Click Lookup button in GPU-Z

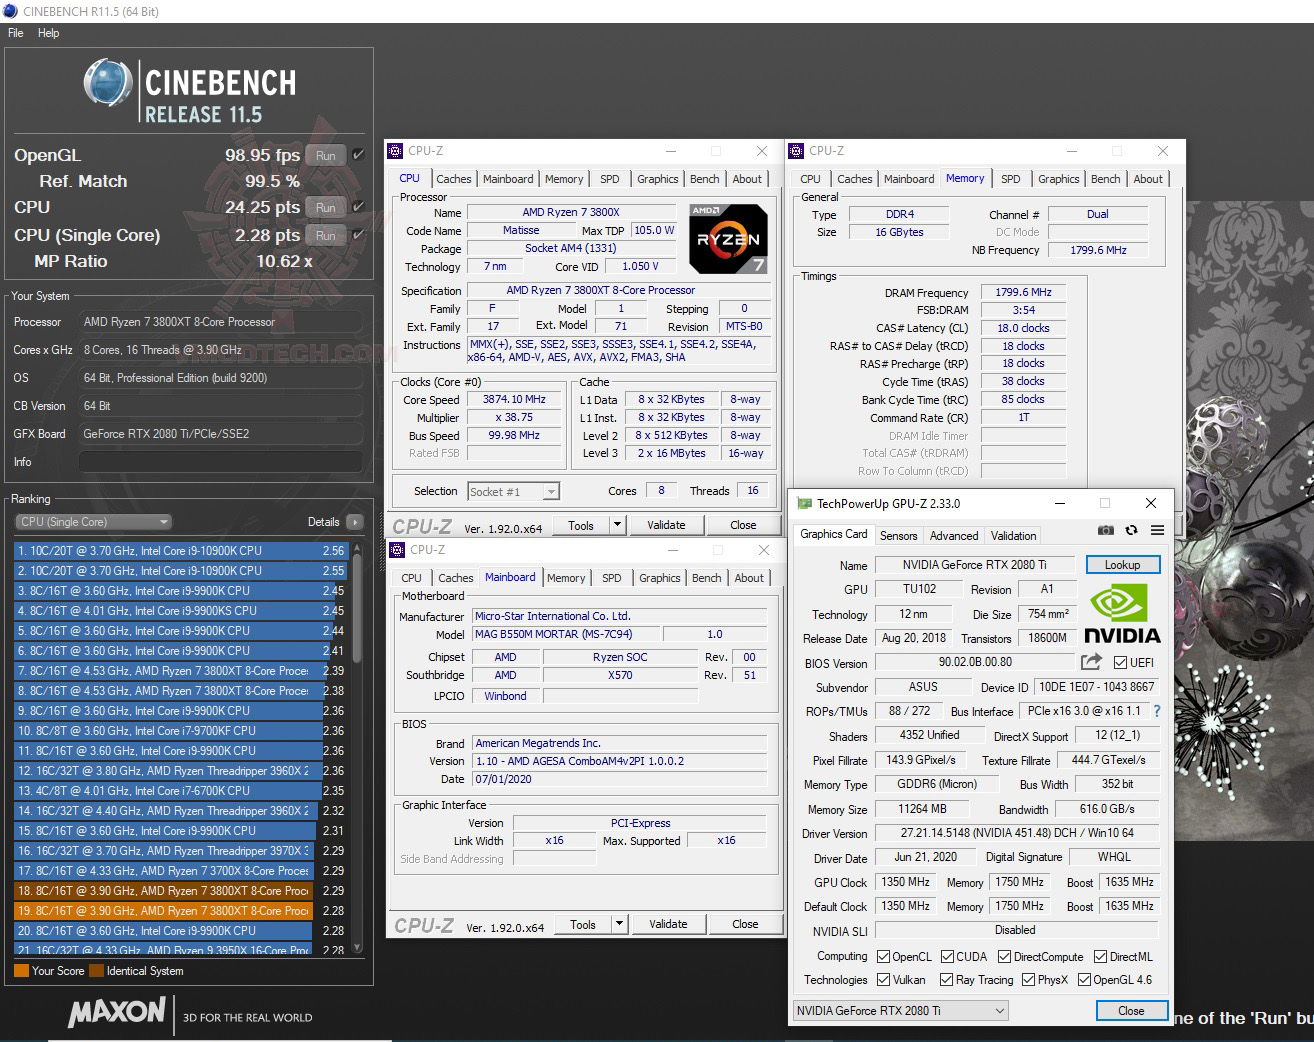pyautogui.click(x=1122, y=565)
